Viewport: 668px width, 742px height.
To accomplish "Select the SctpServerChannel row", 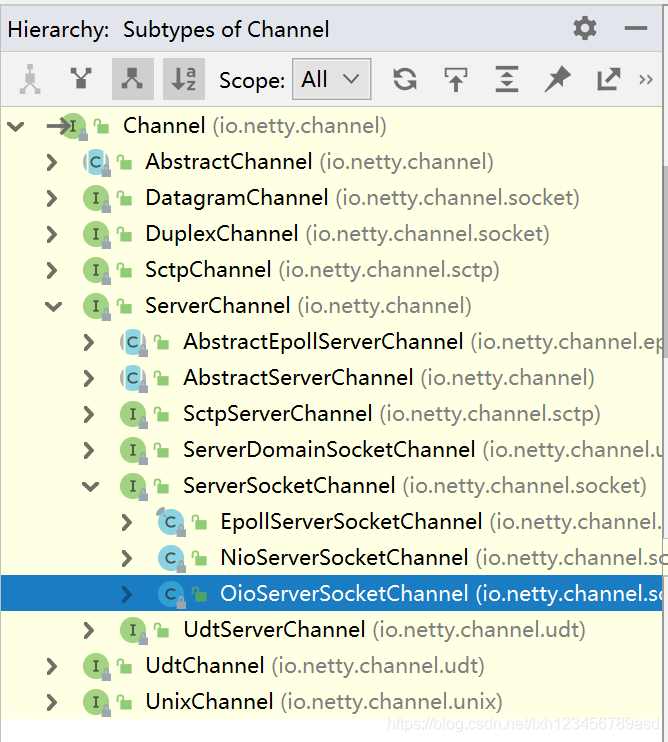I will point(331,414).
